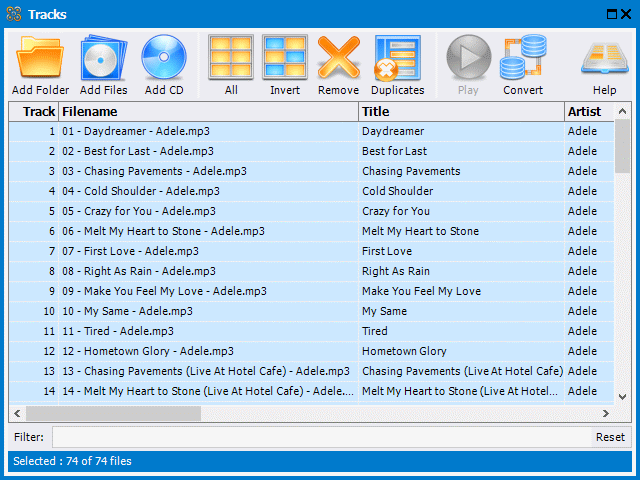Click the horizontal scrollbar thumb

(x=113, y=413)
